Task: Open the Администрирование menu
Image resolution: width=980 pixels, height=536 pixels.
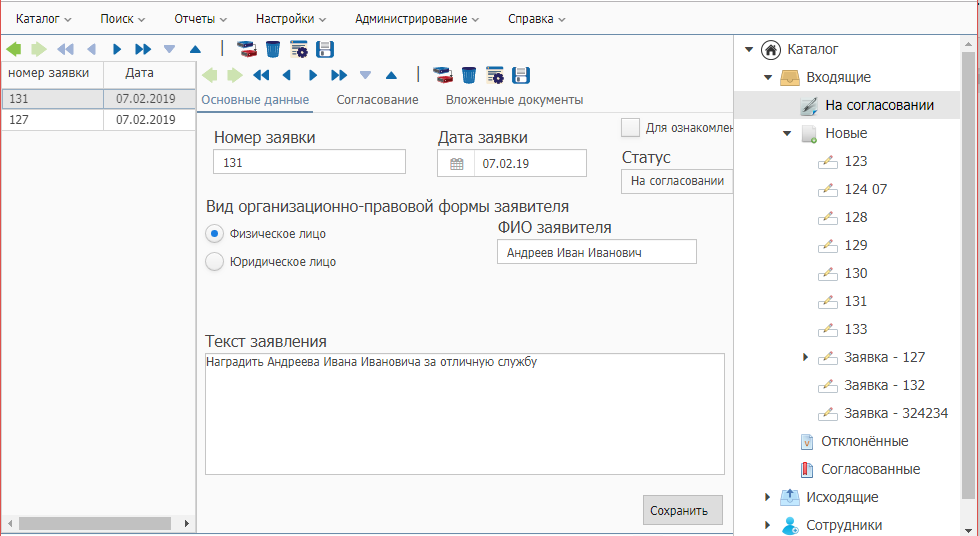Action: (417, 19)
